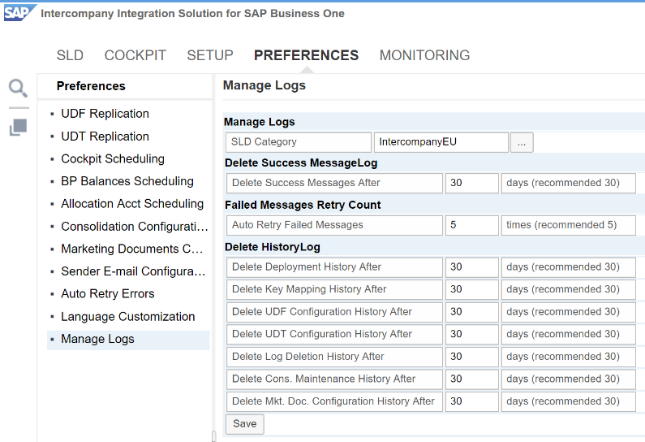
Task: Select the MONITORING tab
Action: point(424,55)
